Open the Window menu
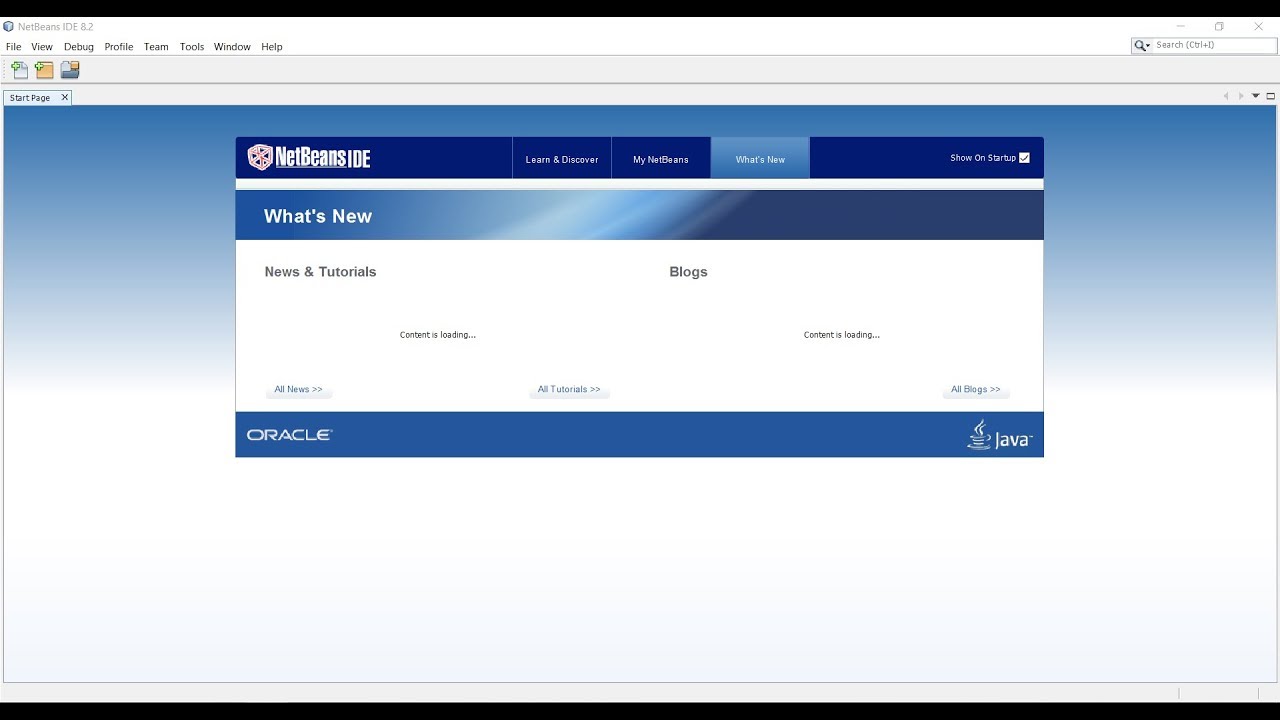This screenshot has width=1280, height=720. (x=232, y=47)
